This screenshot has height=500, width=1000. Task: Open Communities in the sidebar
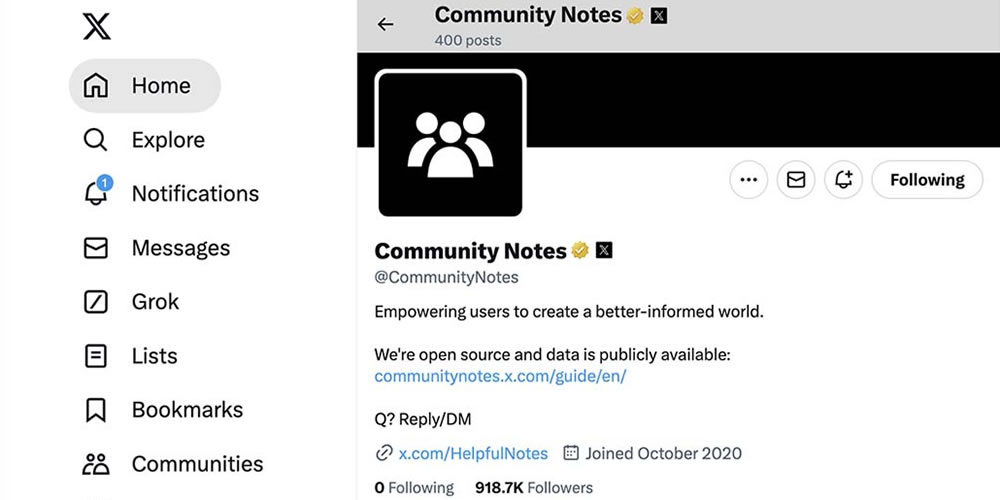pos(173,464)
